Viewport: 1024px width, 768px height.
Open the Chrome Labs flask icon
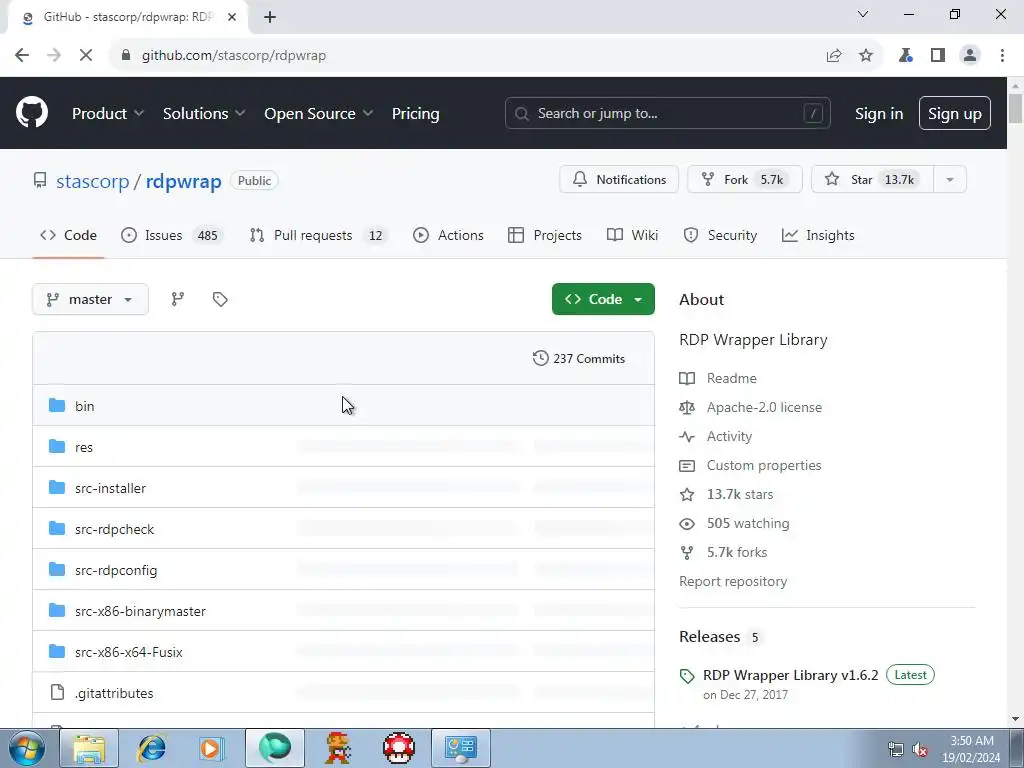point(905,56)
